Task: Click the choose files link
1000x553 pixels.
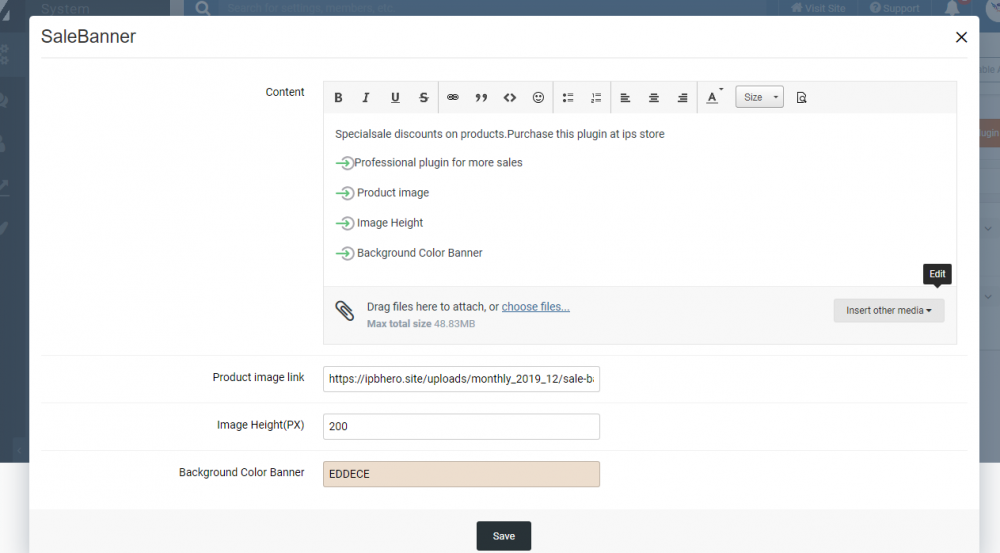Action: pyautogui.click(x=535, y=307)
